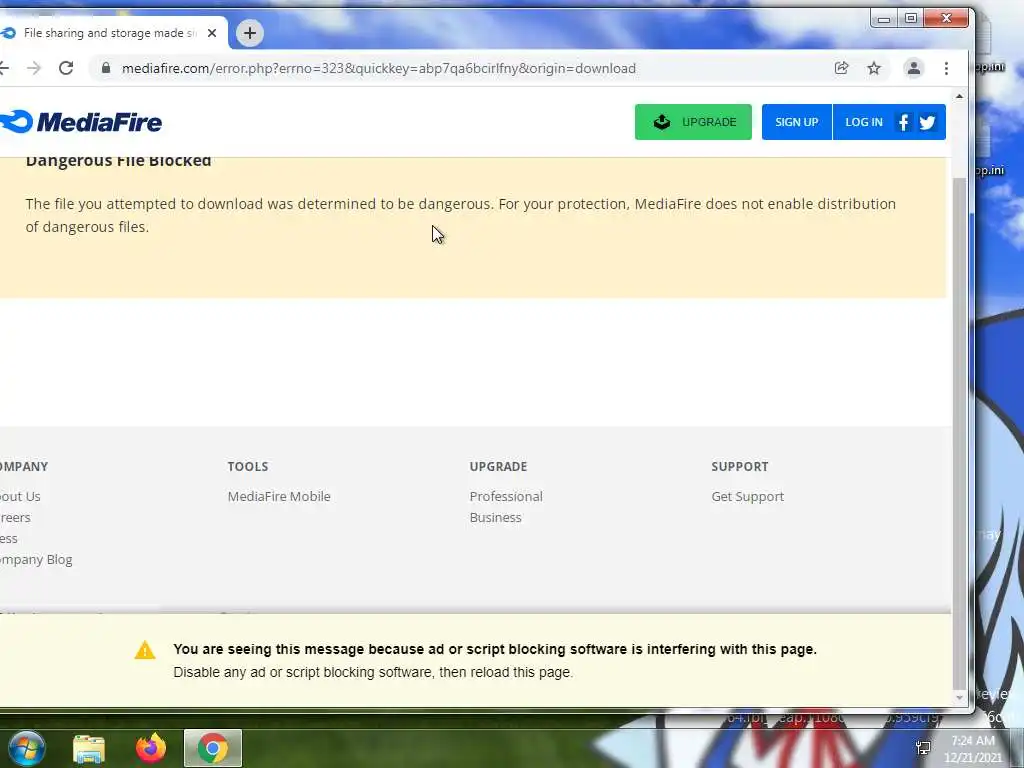This screenshot has width=1024, height=768.
Task: Go forward in browser history
Action: pyautogui.click(x=34, y=68)
